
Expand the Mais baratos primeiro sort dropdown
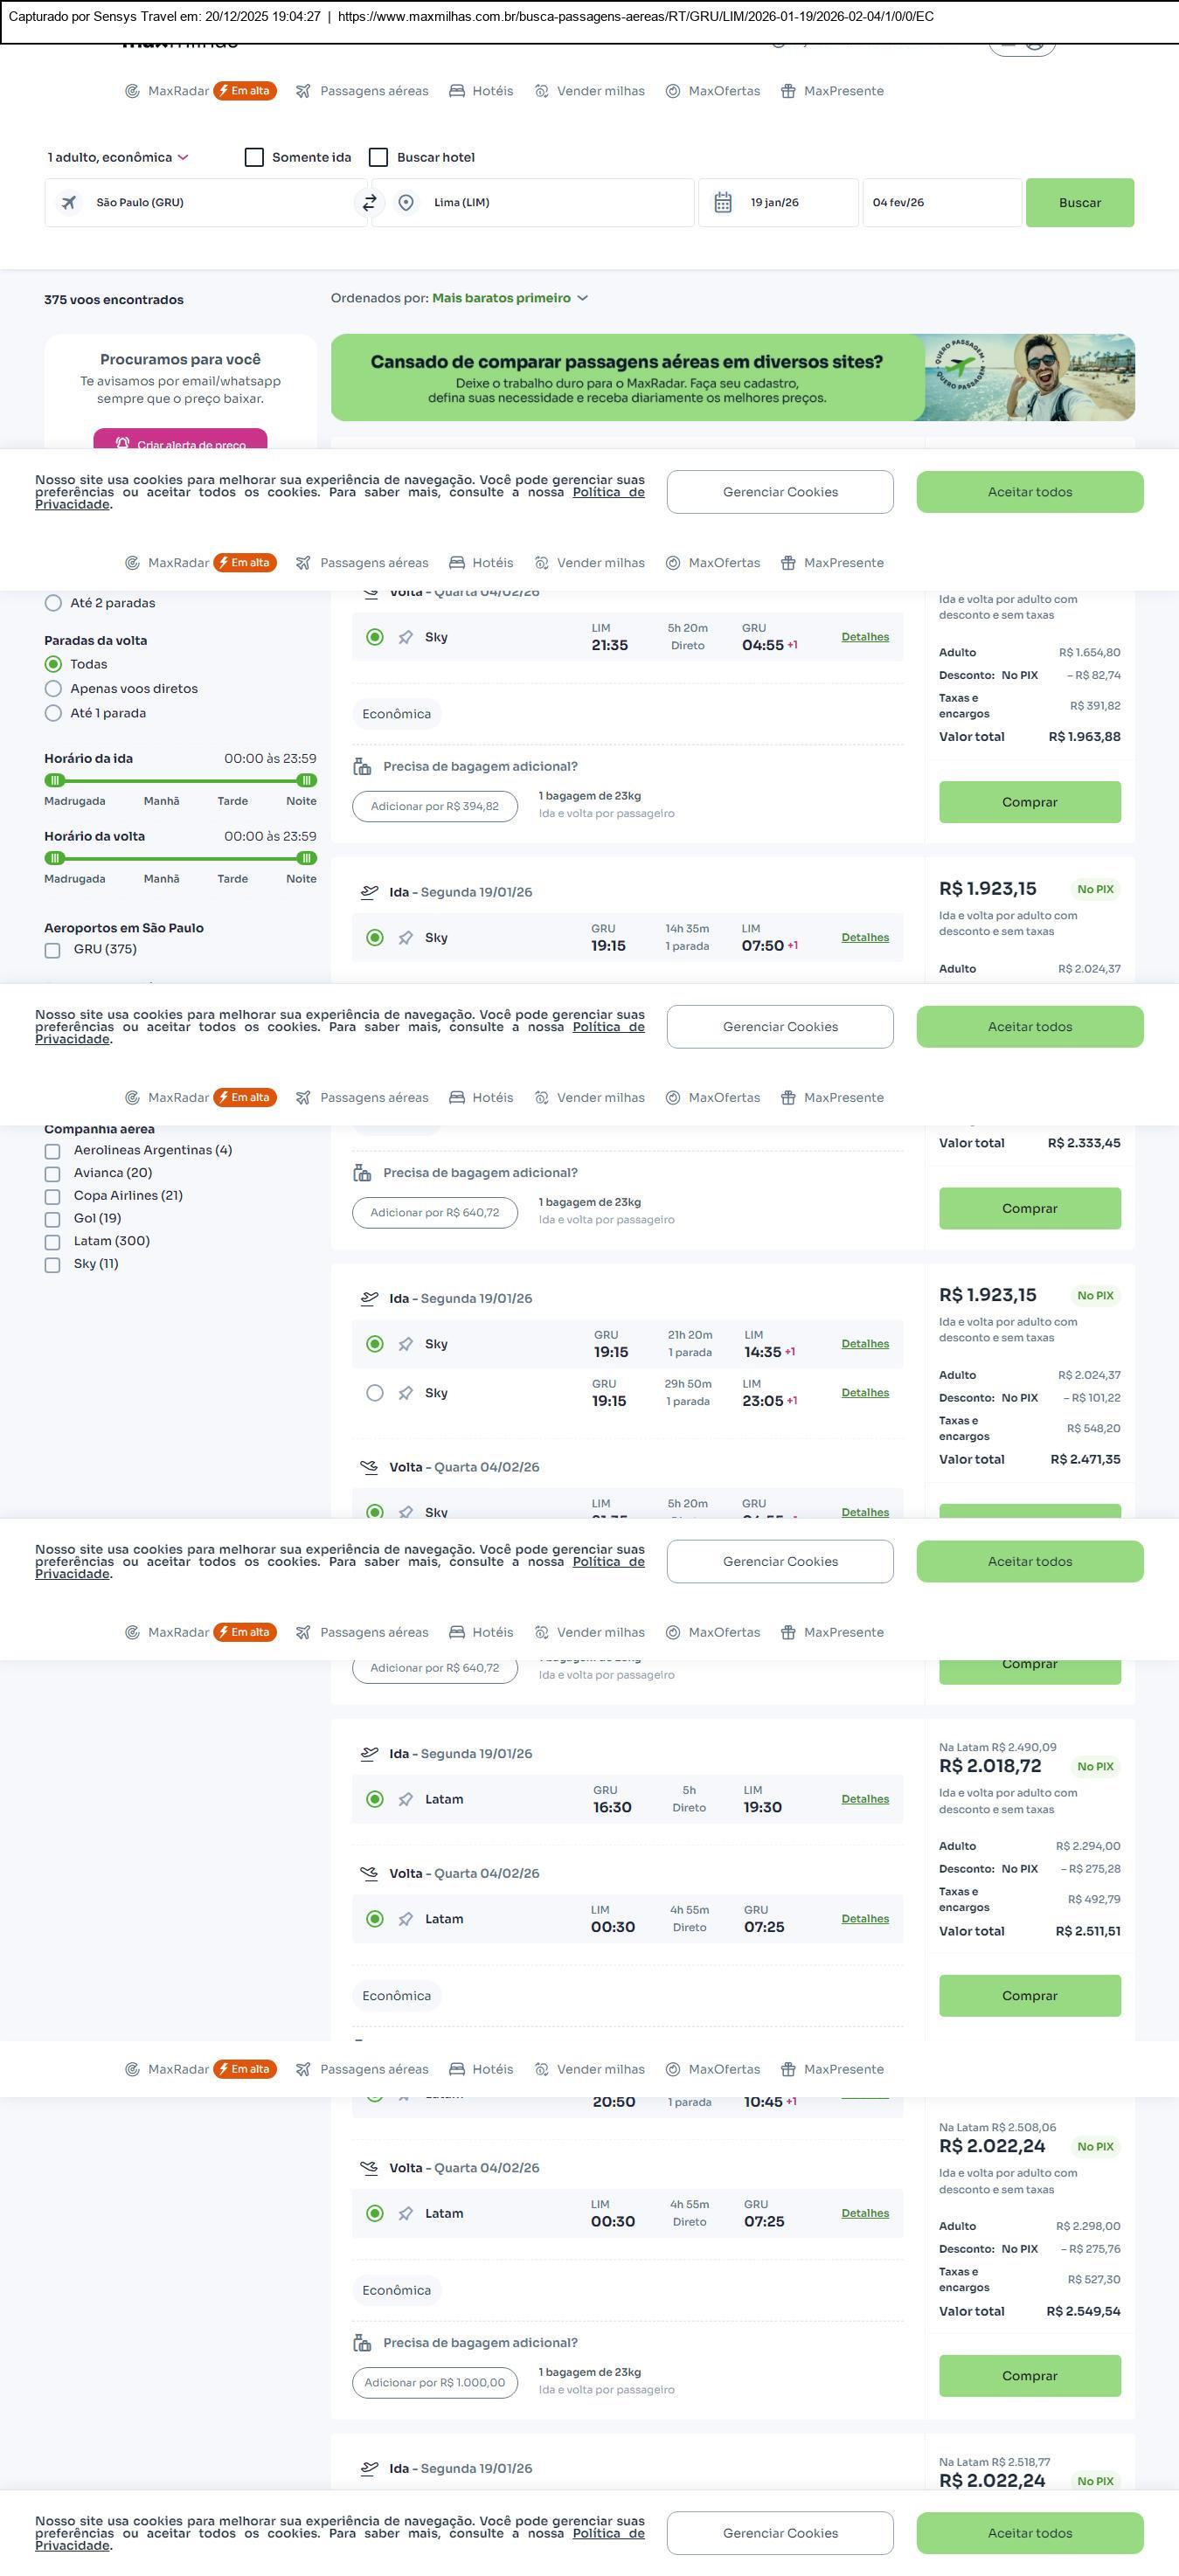point(510,298)
